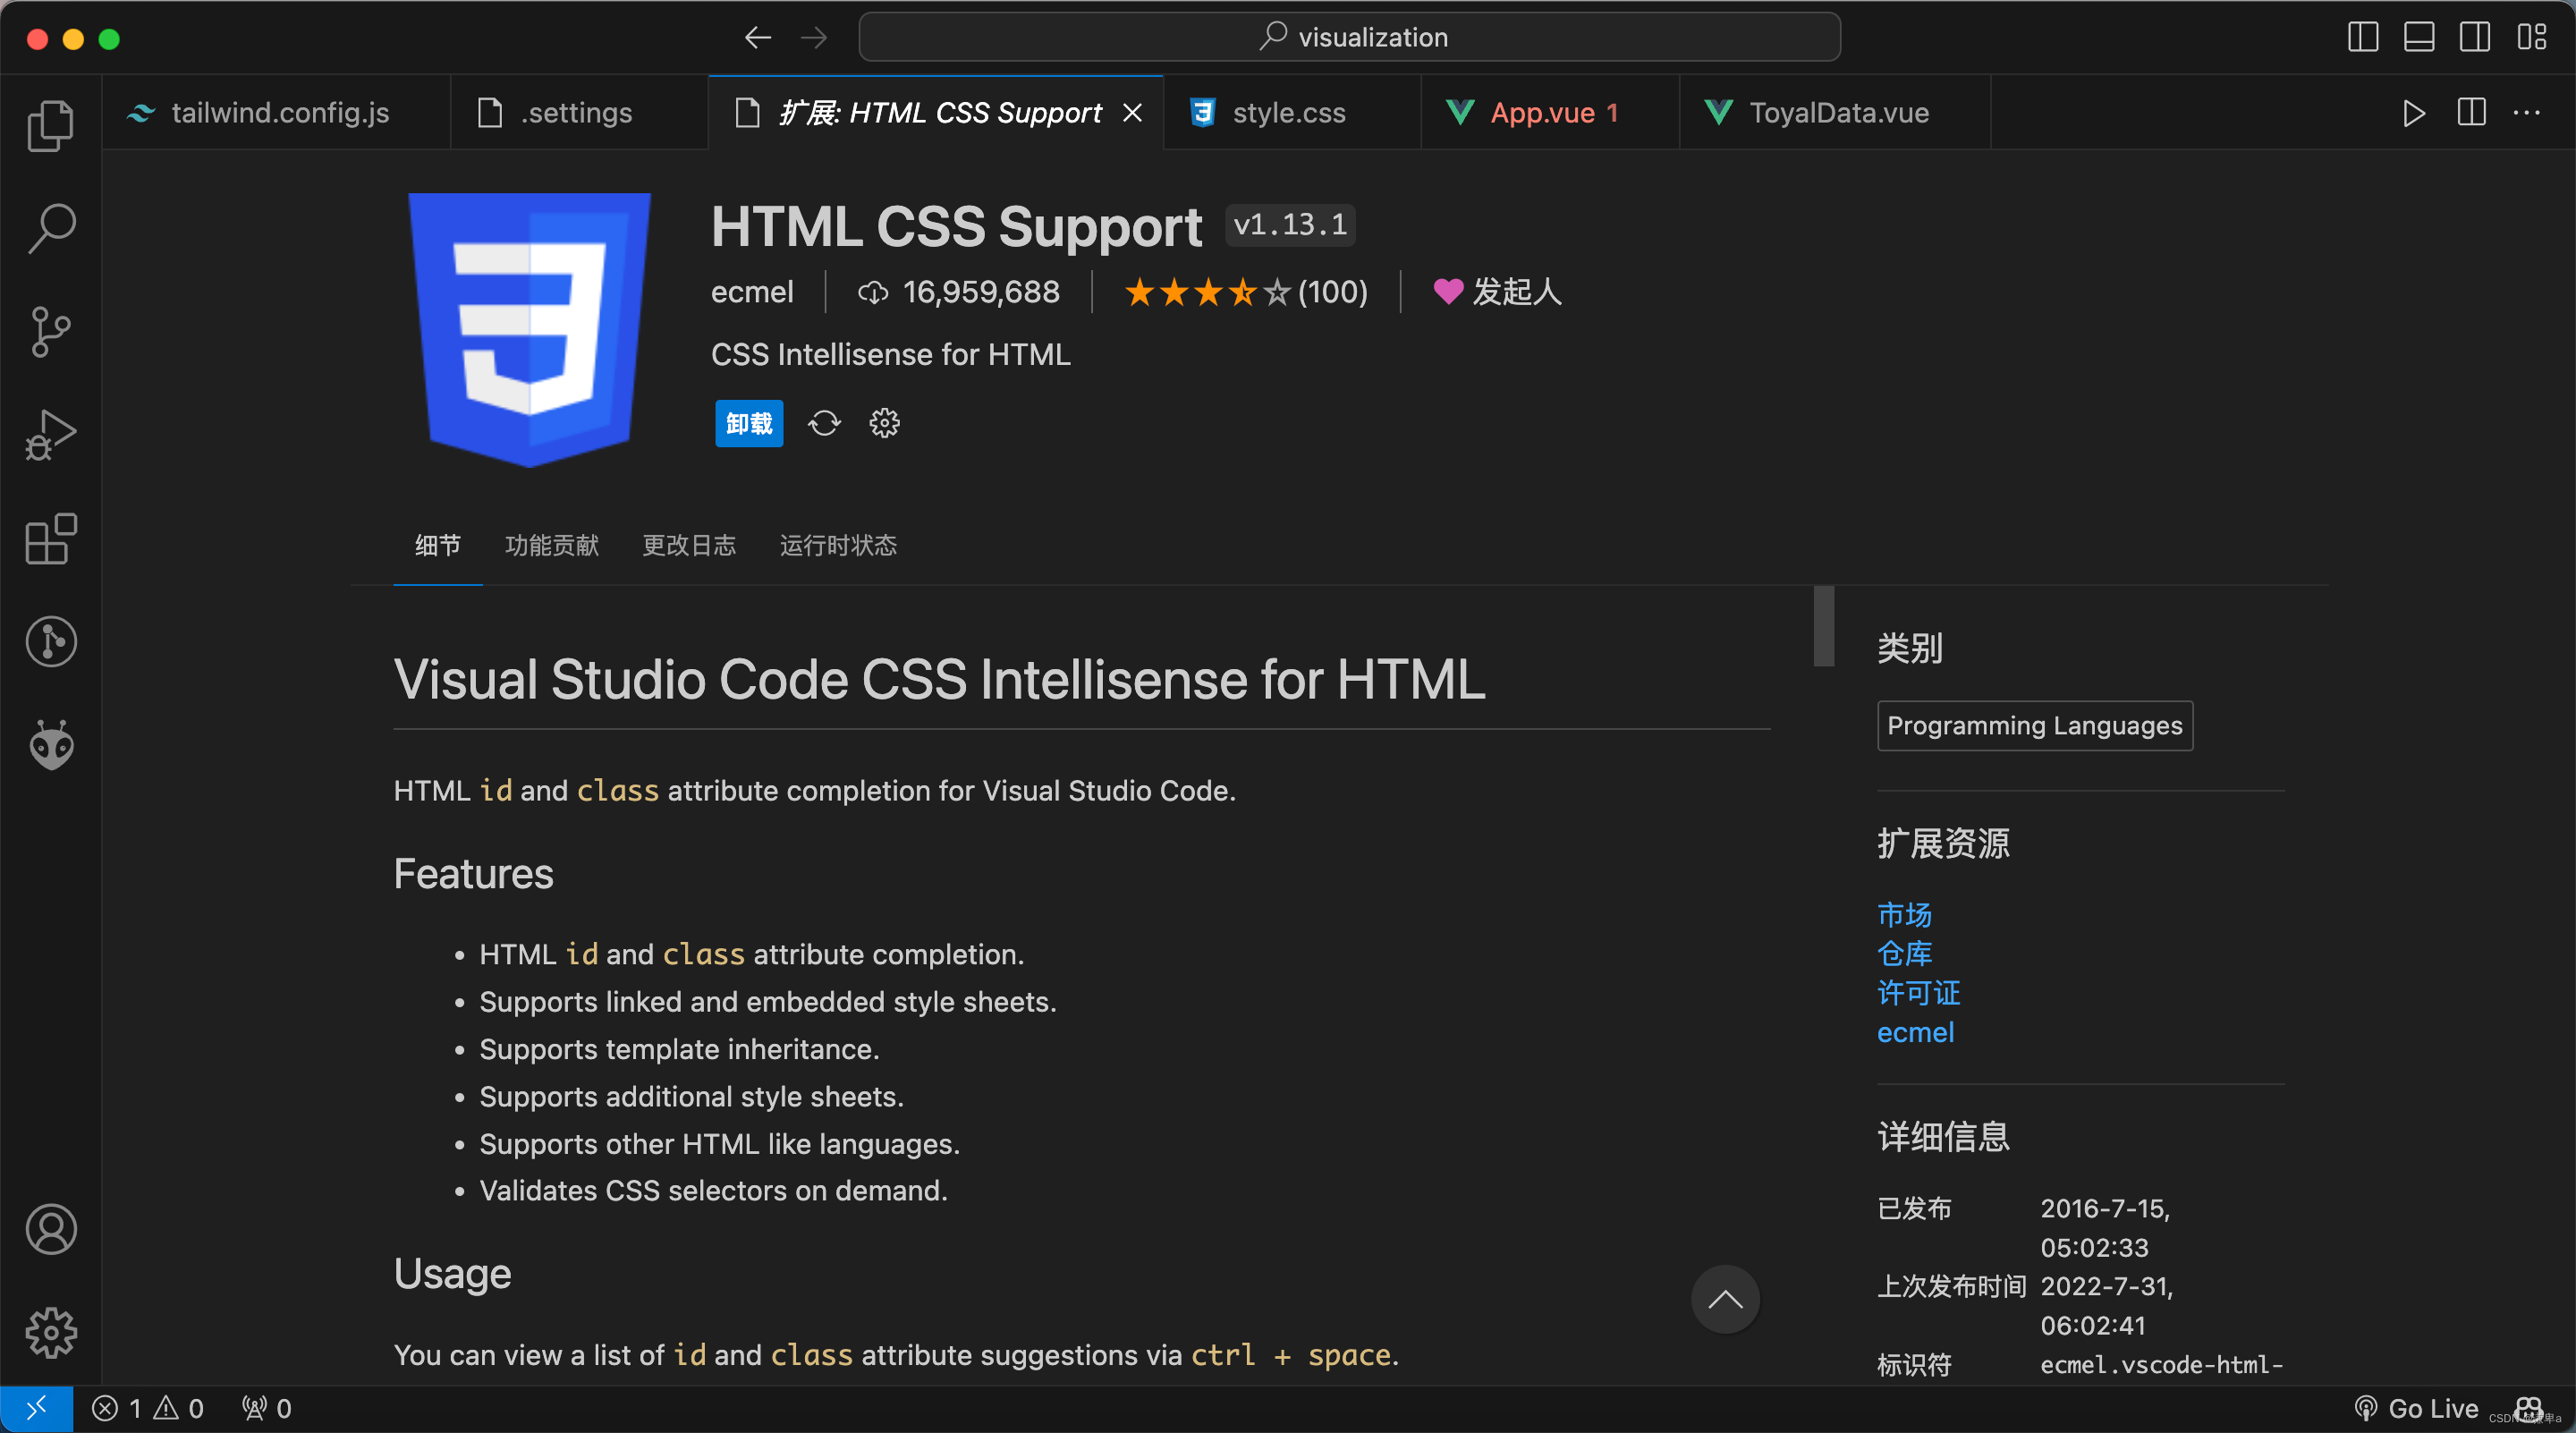This screenshot has width=2576, height=1433.
Task: Click the 'Features' heading
Action: click(473, 874)
